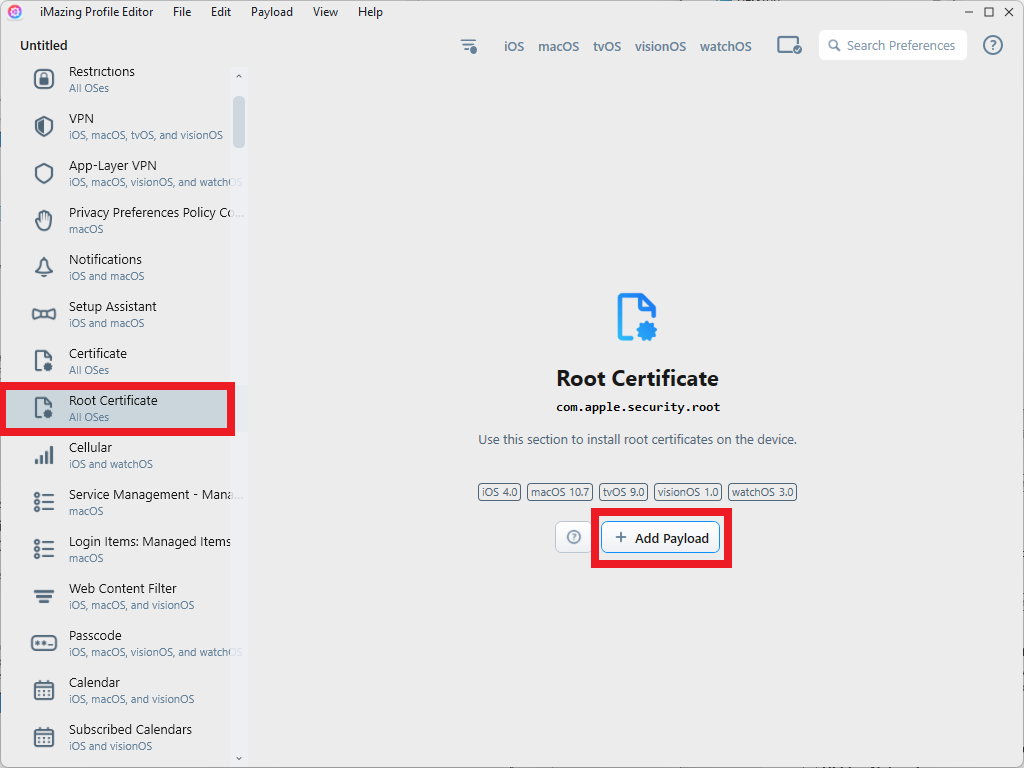The width and height of the screenshot is (1024, 768).
Task: Filter payloads by visionOS
Action: (660, 46)
